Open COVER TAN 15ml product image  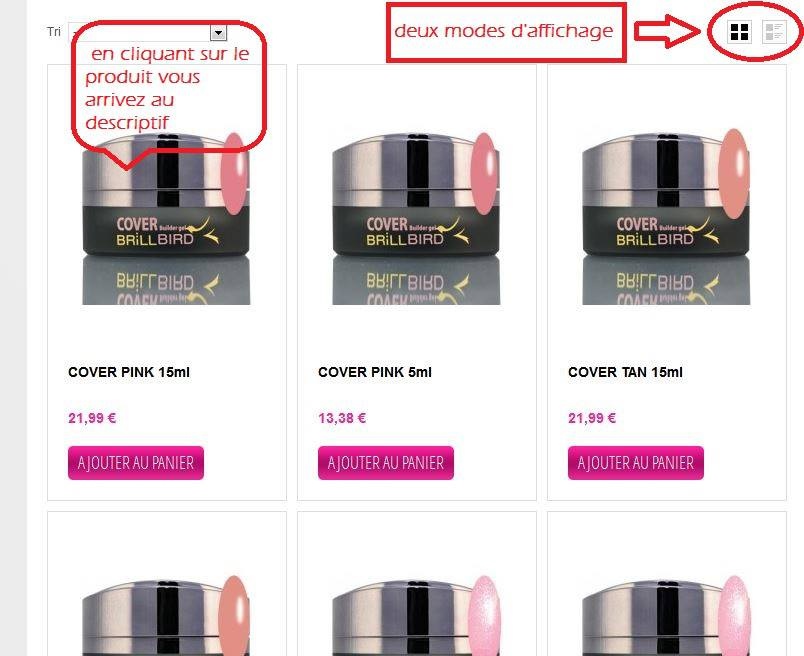[x=666, y=216]
